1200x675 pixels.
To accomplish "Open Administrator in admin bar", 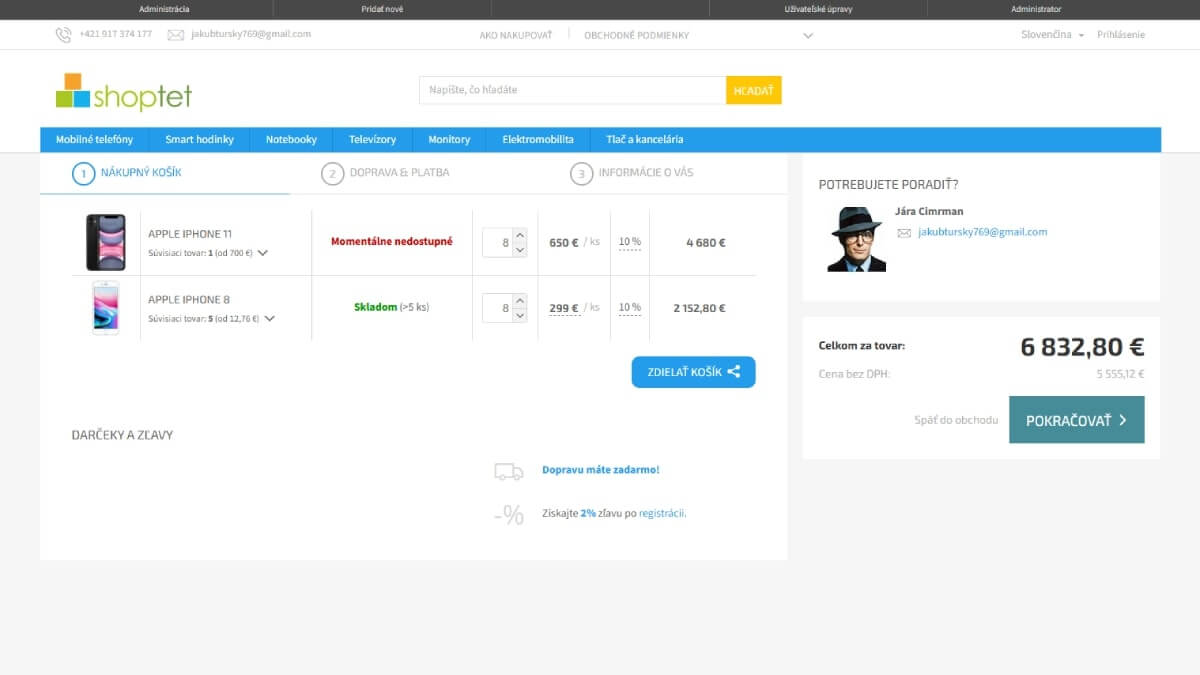I will pyautogui.click(x=1036, y=9).
